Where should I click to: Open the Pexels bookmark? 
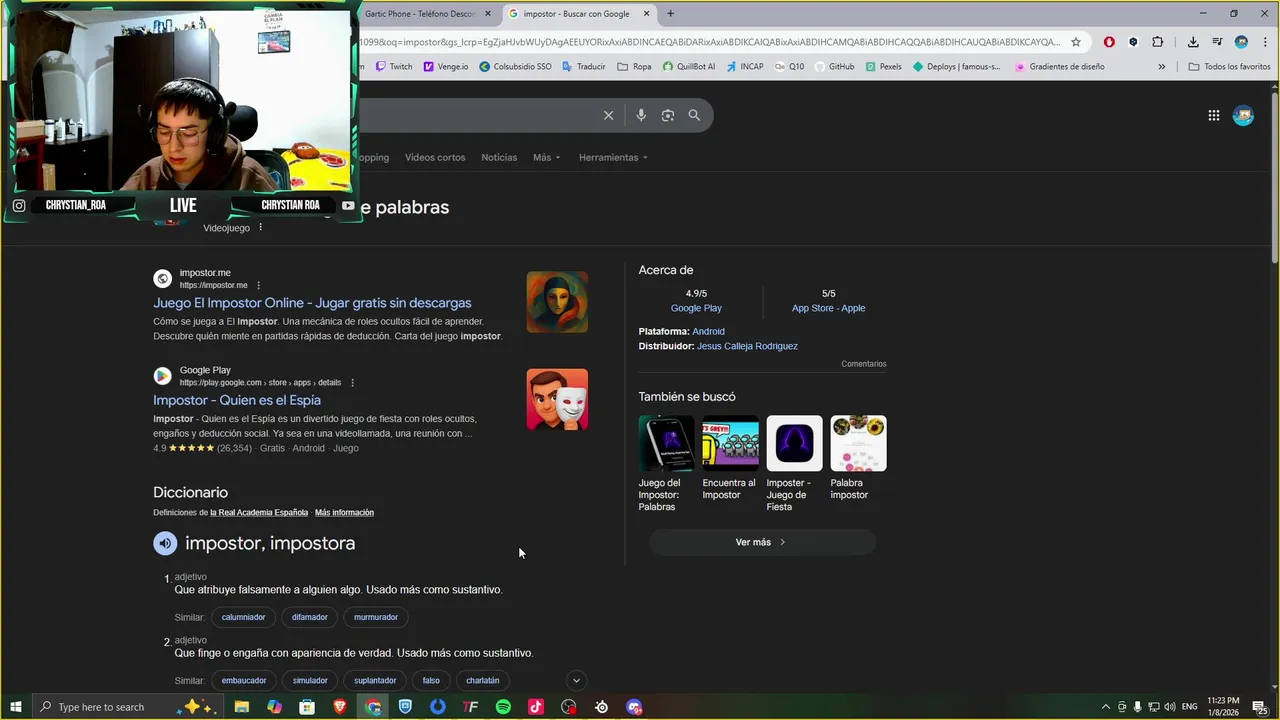coord(883,67)
